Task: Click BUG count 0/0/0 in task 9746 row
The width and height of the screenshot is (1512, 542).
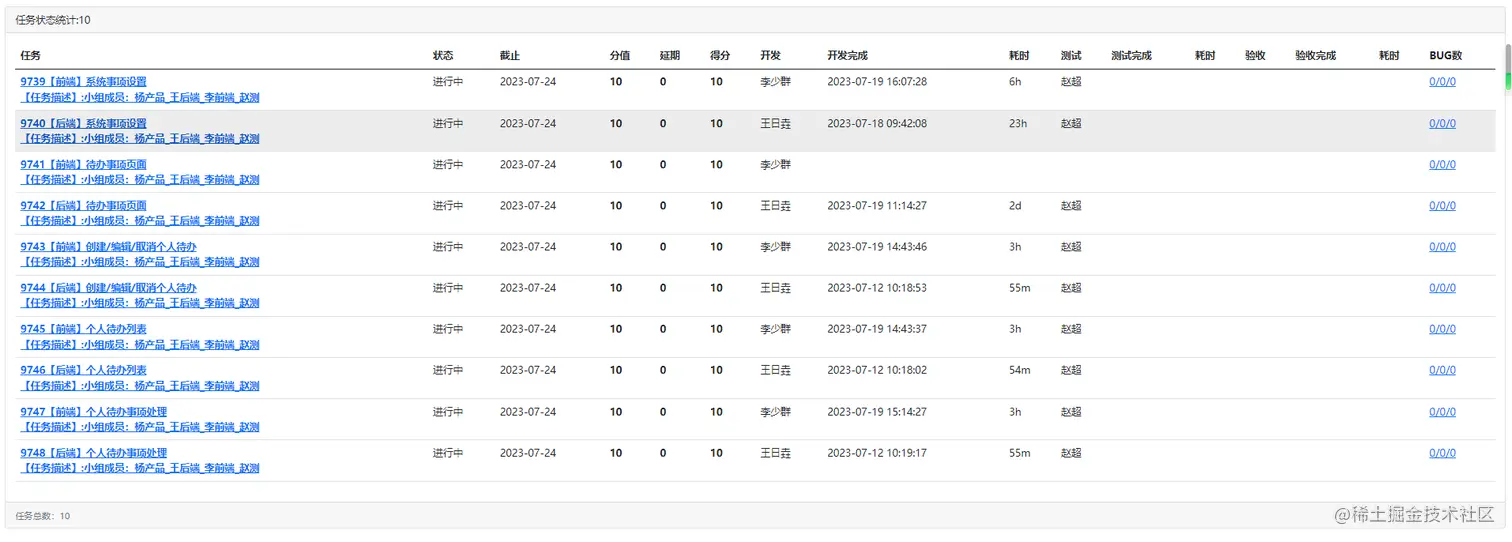Action: tap(1442, 370)
